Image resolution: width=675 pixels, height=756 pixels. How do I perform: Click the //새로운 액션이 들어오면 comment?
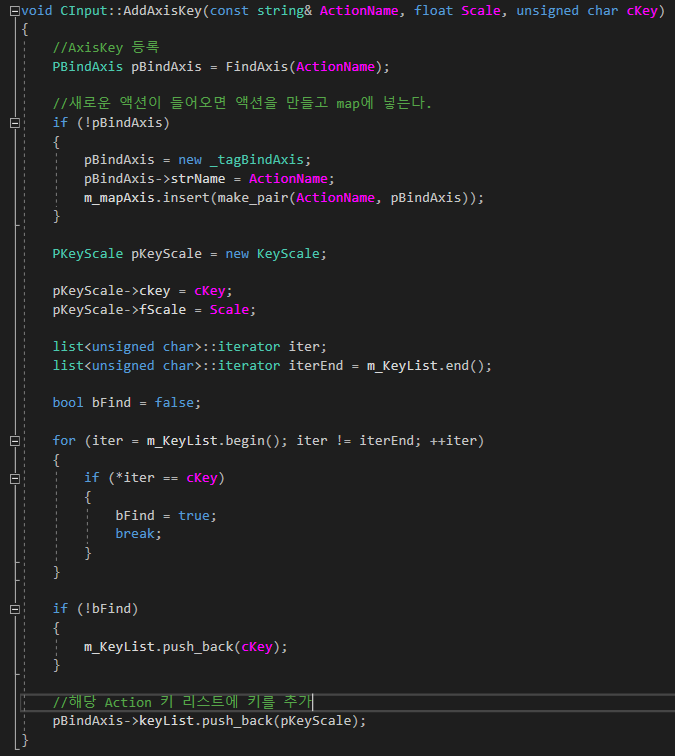pos(242,103)
